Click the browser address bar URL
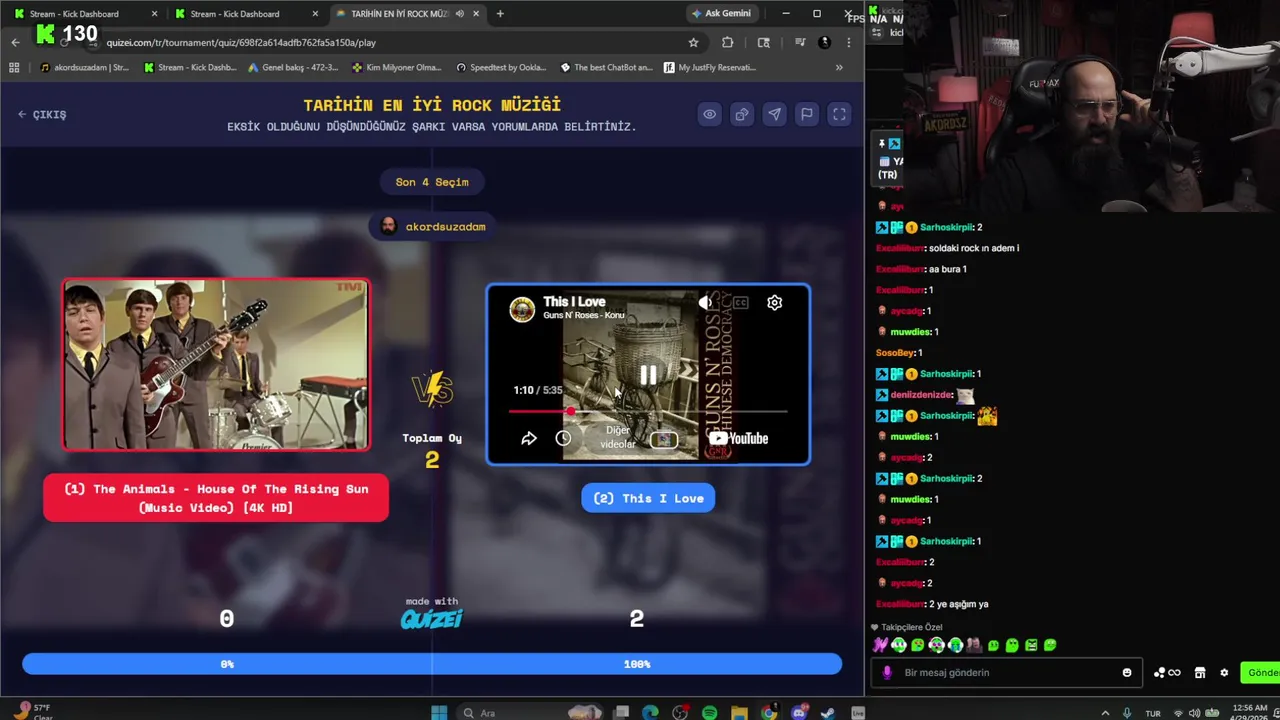 tap(241, 42)
